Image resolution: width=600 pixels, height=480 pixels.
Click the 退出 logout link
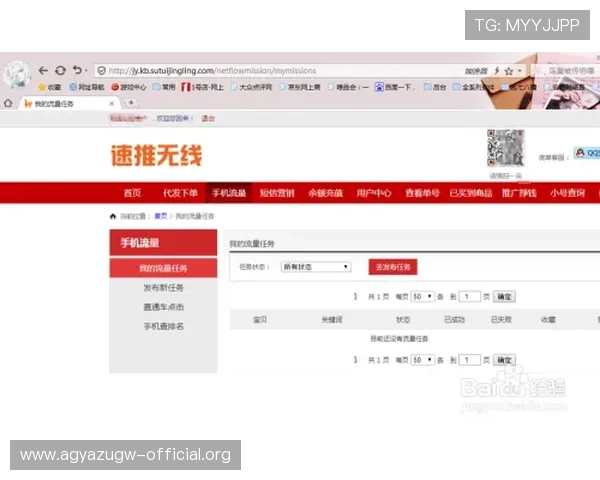tap(208, 118)
